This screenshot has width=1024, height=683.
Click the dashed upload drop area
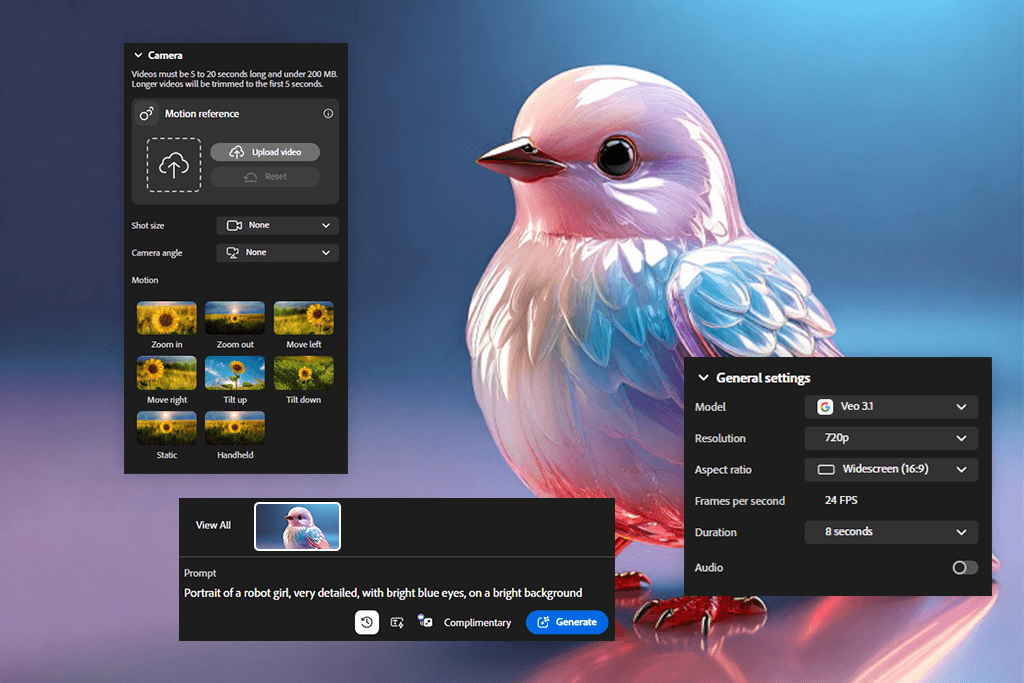[174, 165]
